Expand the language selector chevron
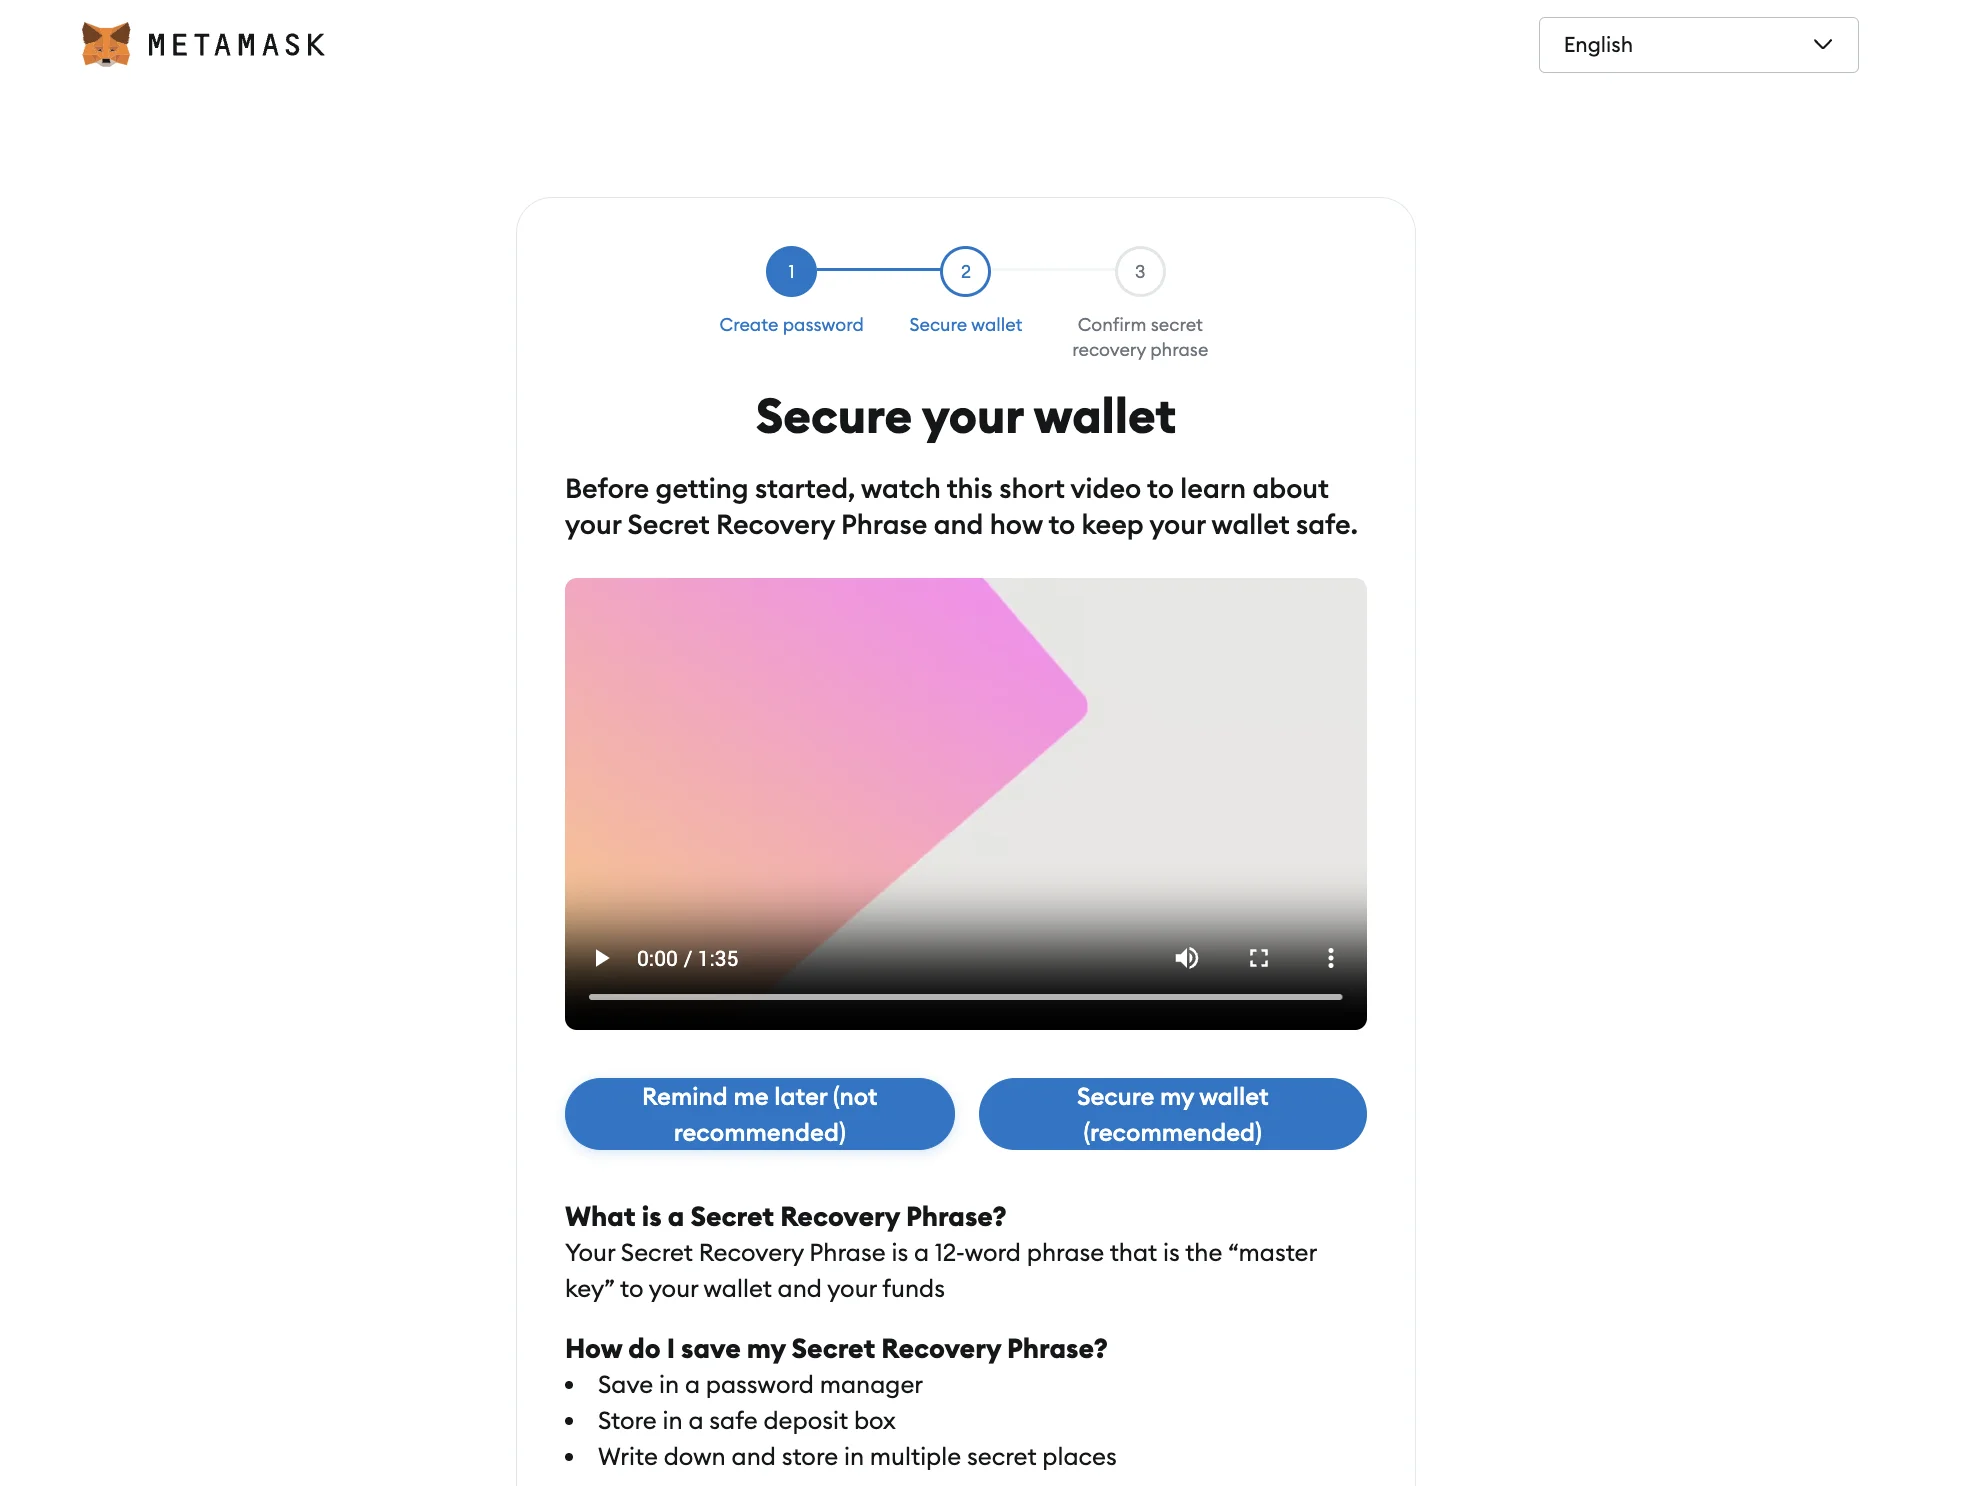 tap(1823, 44)
